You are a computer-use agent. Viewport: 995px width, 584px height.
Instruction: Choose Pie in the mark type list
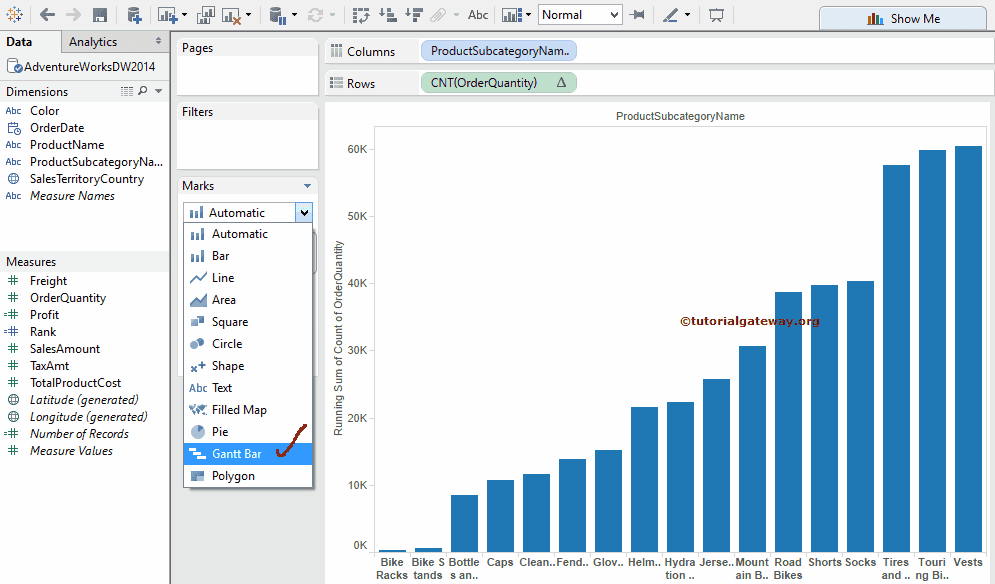220,432
